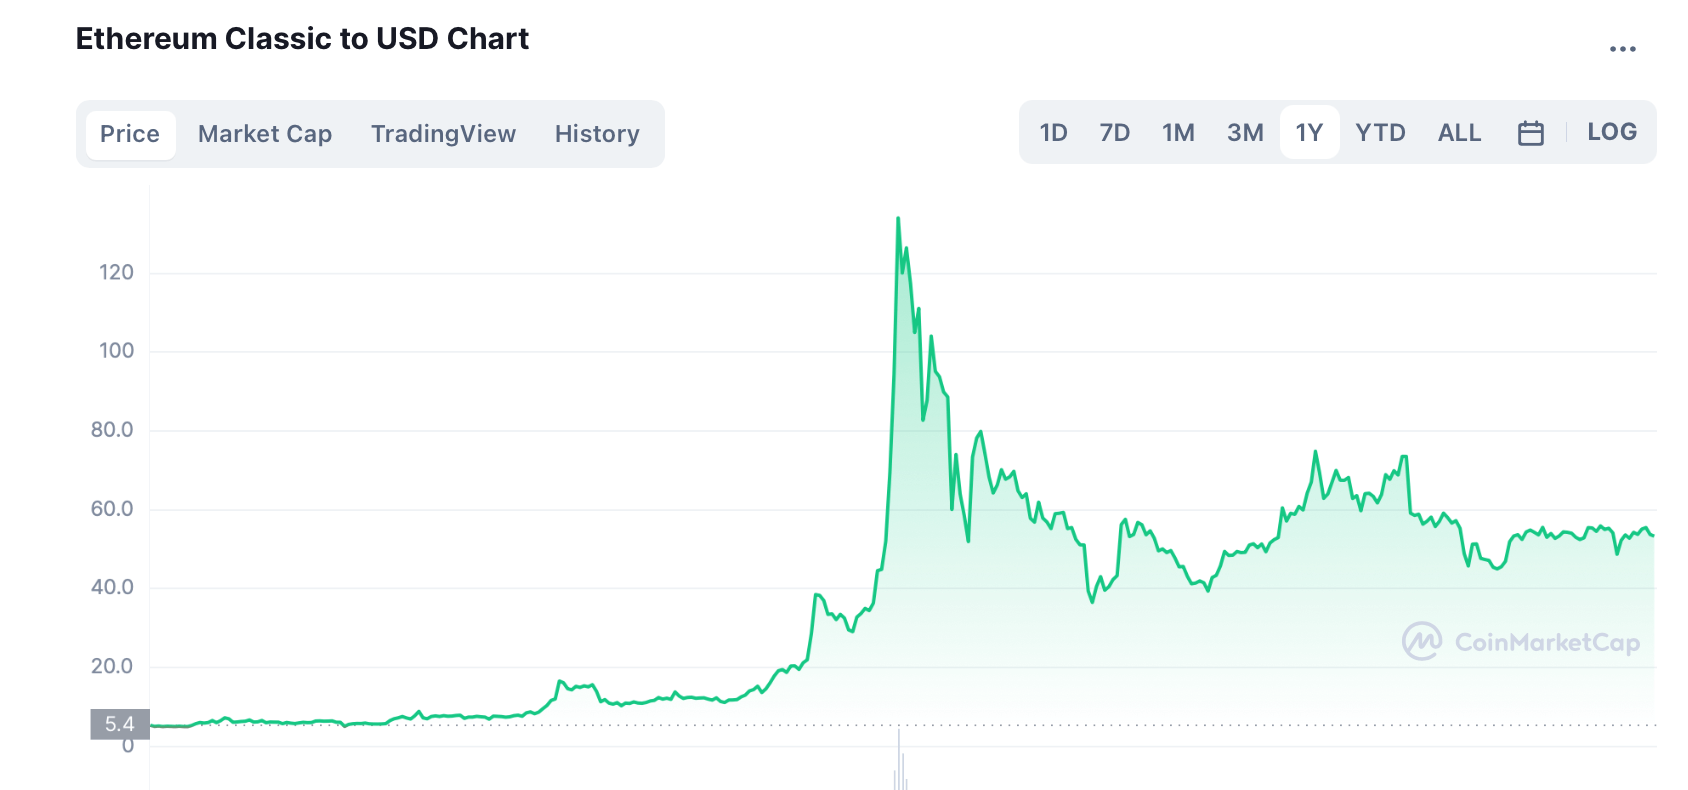Click the 5.4 price label tag

coord(120,724)
